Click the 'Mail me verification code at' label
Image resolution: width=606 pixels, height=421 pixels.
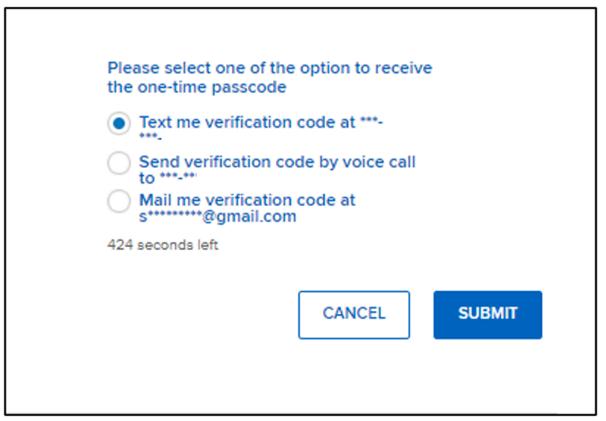[x=246, y=200]
